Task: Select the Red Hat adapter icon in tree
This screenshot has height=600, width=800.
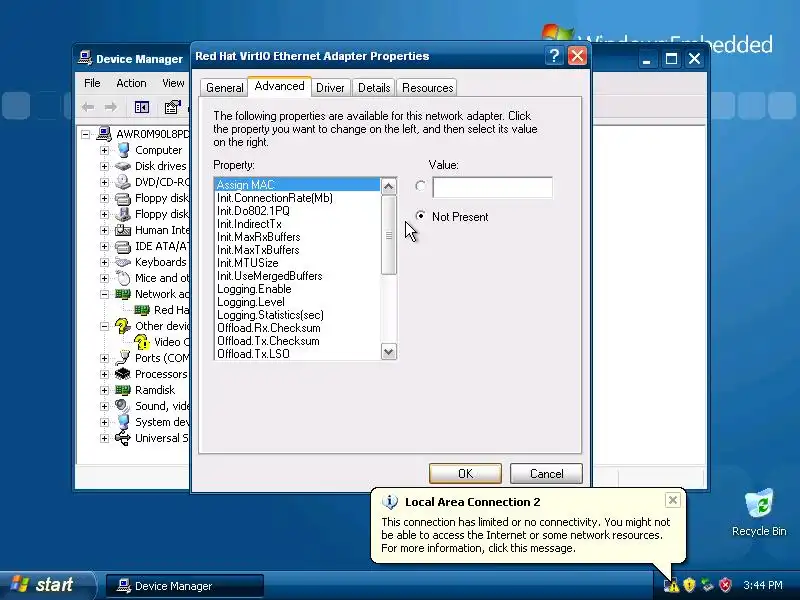Action: tap(142, 310)
